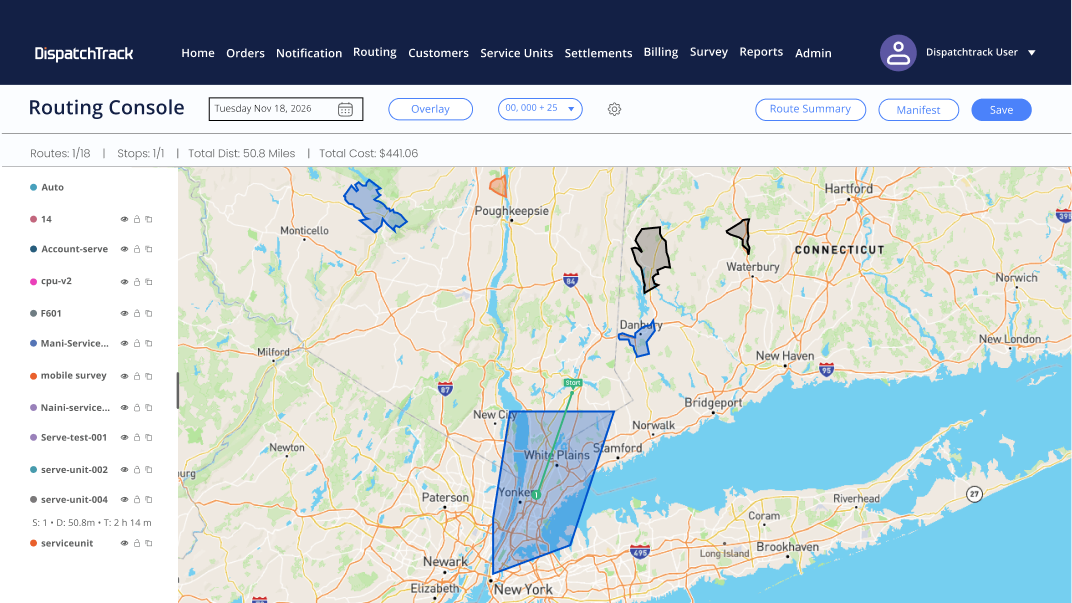Open the Home menu

[x=198, y=53]
